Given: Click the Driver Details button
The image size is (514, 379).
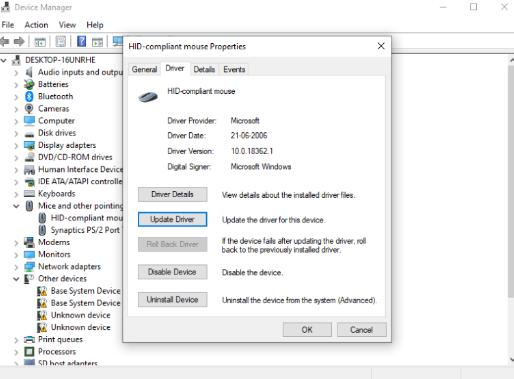Looking at the screenshot, I should (x=172, y=194).
